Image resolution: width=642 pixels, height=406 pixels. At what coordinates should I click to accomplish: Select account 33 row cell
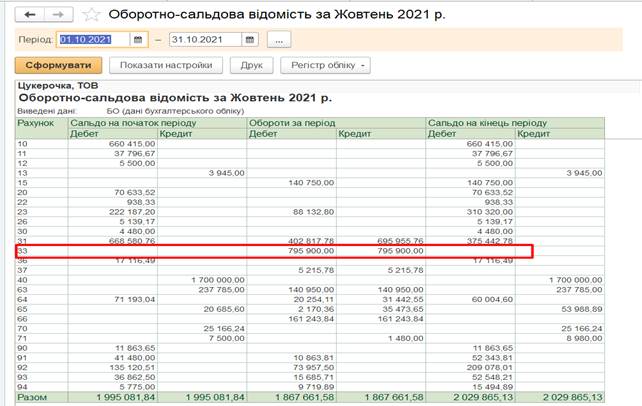click(40, 252)
